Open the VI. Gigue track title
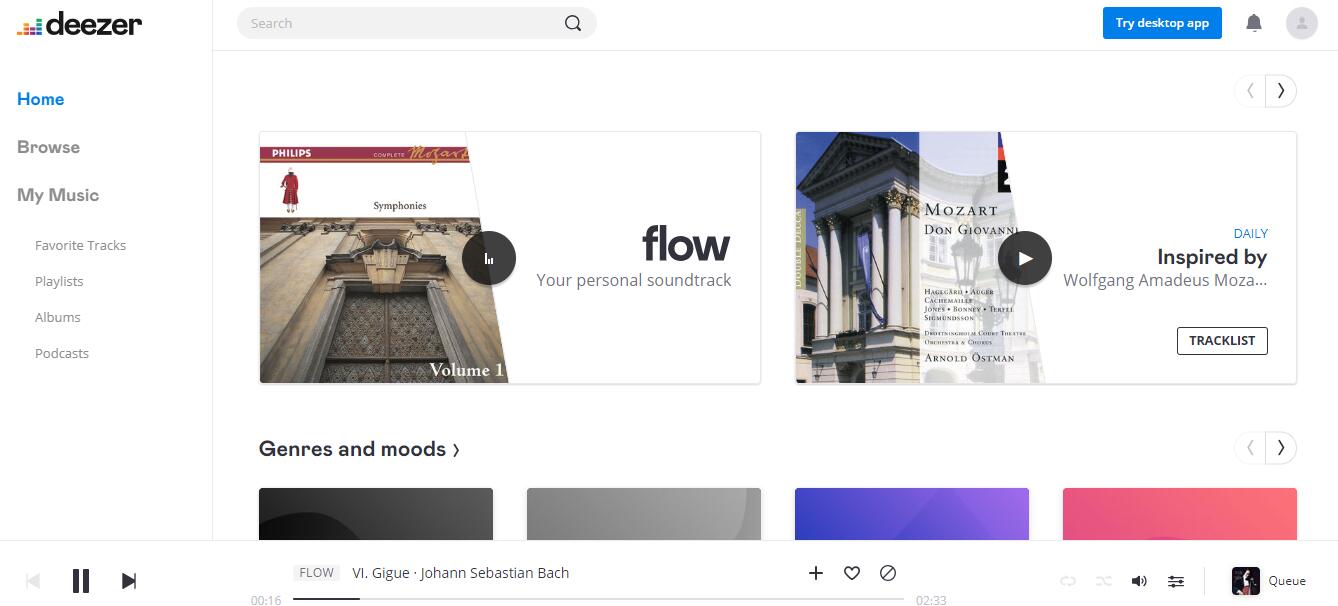The width and height of the screenshot is (1338, 606). (x=380, y=573)
